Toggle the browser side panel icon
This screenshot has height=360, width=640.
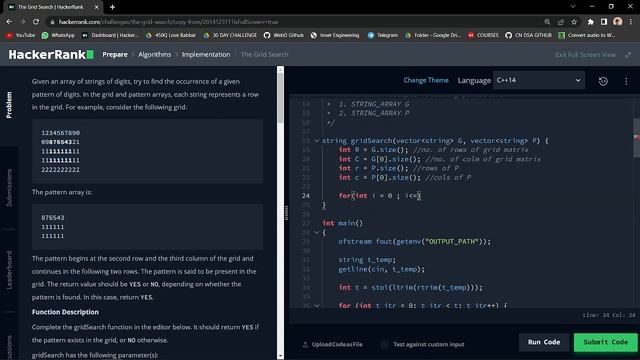(x=604, y=22)
